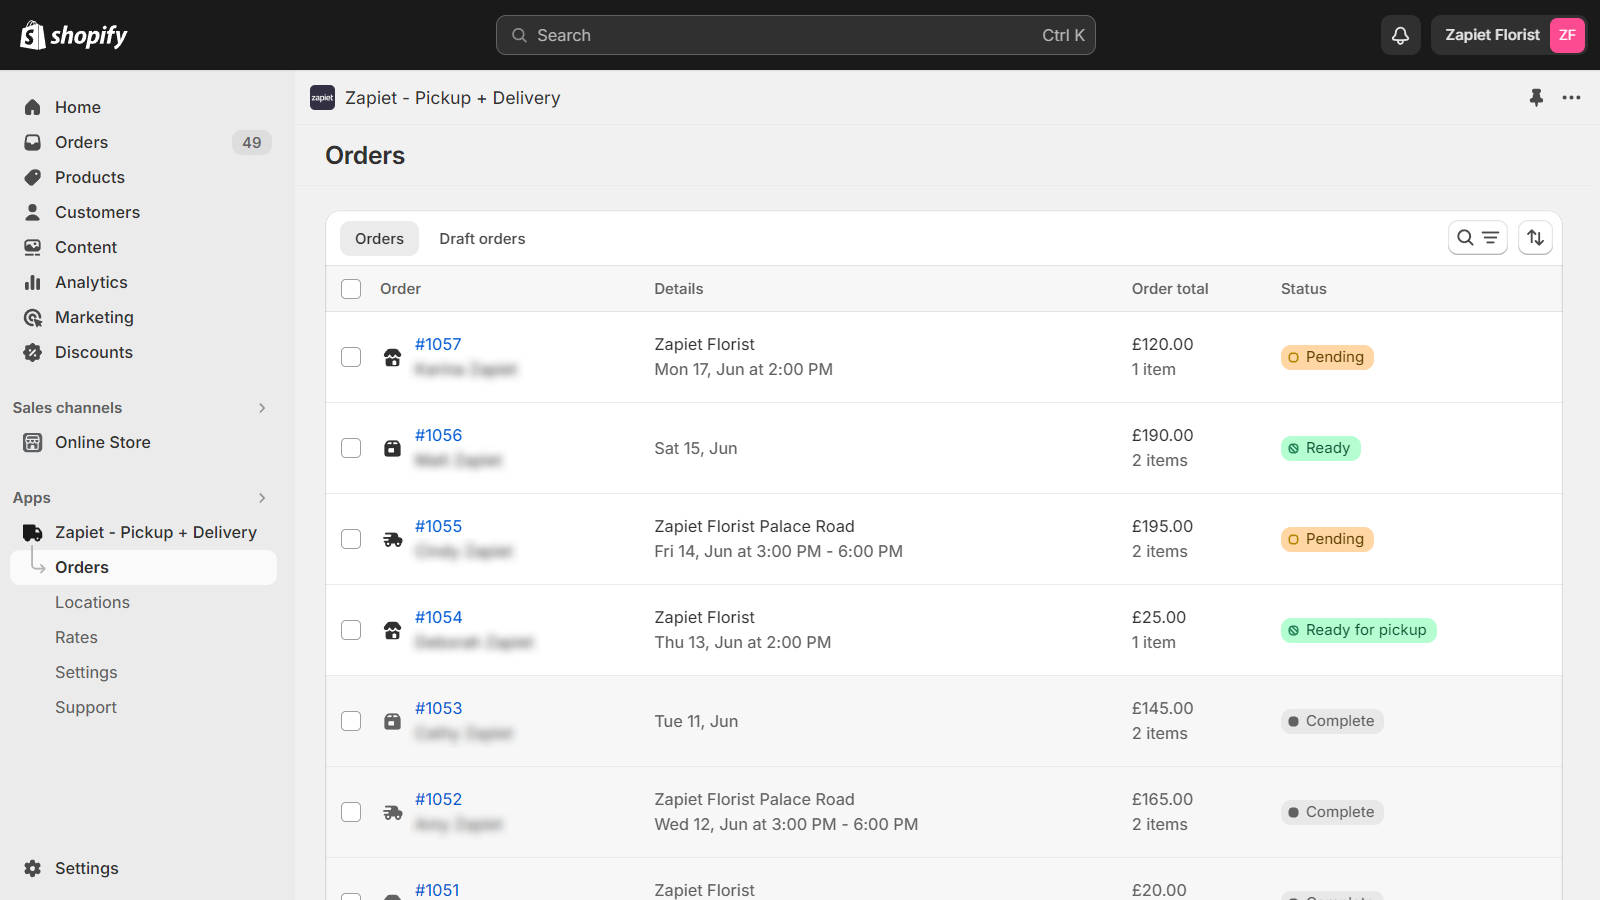Click the Pending status badge for #1057
1600x900 pixels.
1327,357
